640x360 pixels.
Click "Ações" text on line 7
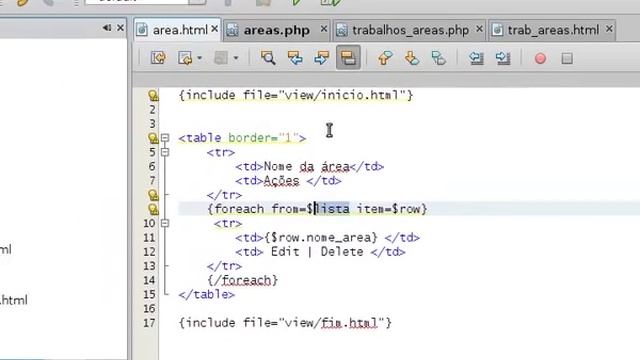coord(281,181)
